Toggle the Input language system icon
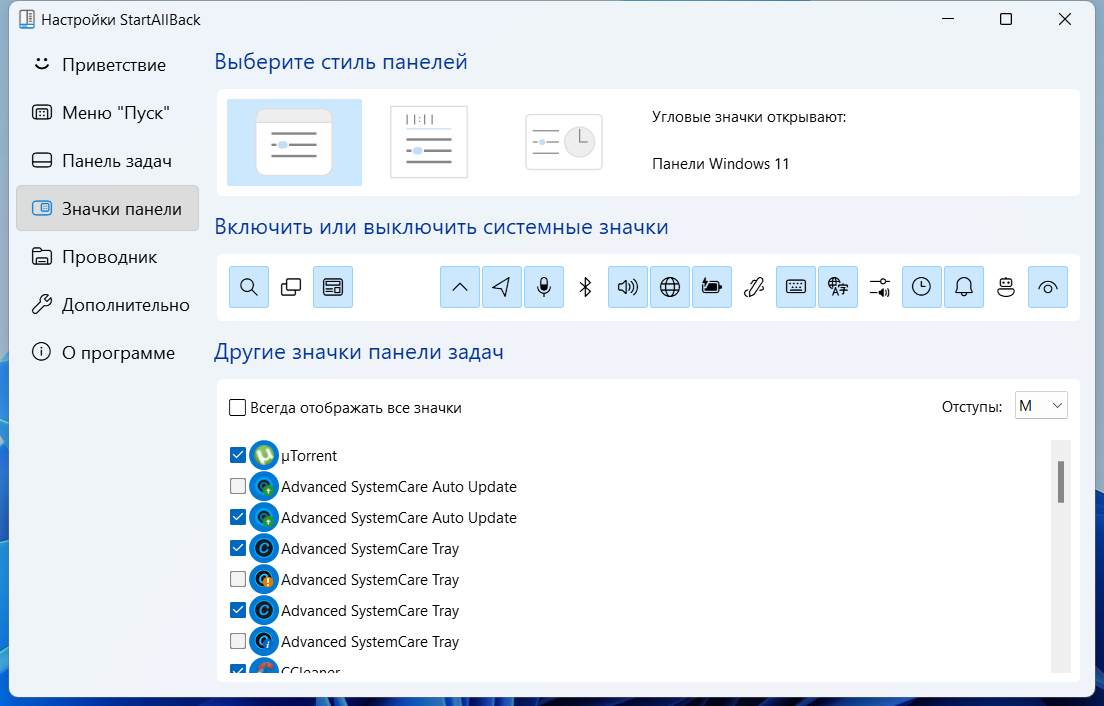1104x706 pixels. pos(838,287)
